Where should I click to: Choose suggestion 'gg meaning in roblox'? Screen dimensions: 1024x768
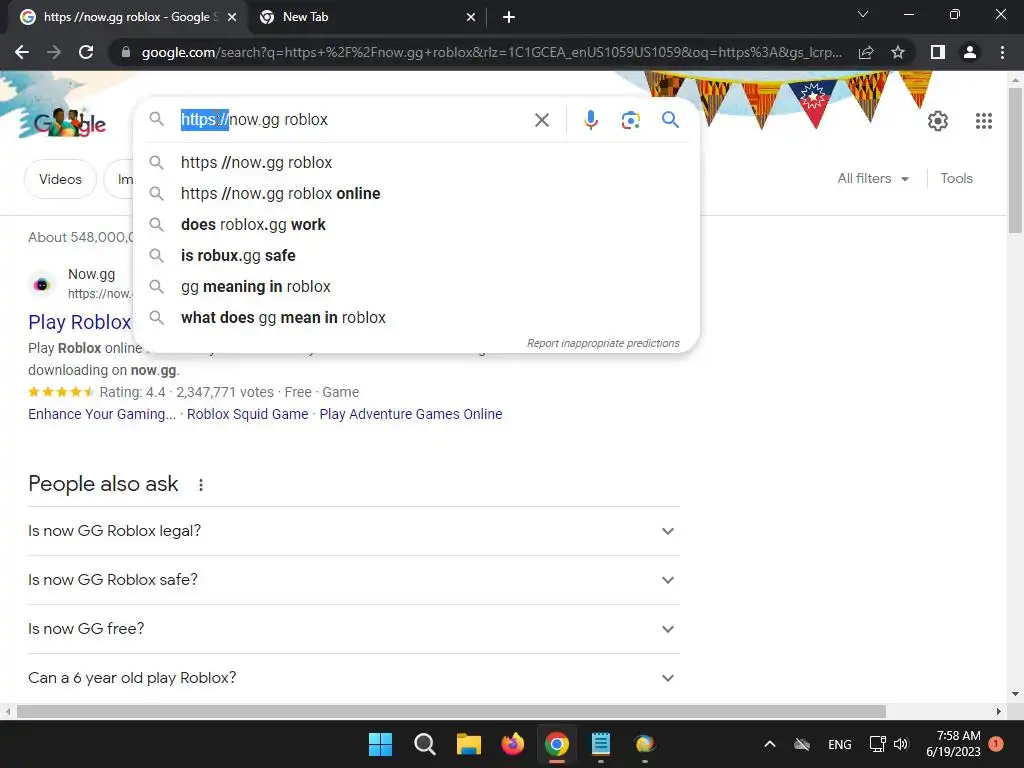pos(417,287)
